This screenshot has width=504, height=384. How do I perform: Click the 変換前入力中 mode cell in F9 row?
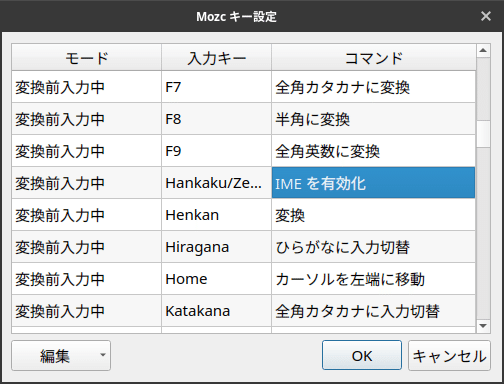pos(87,151)
